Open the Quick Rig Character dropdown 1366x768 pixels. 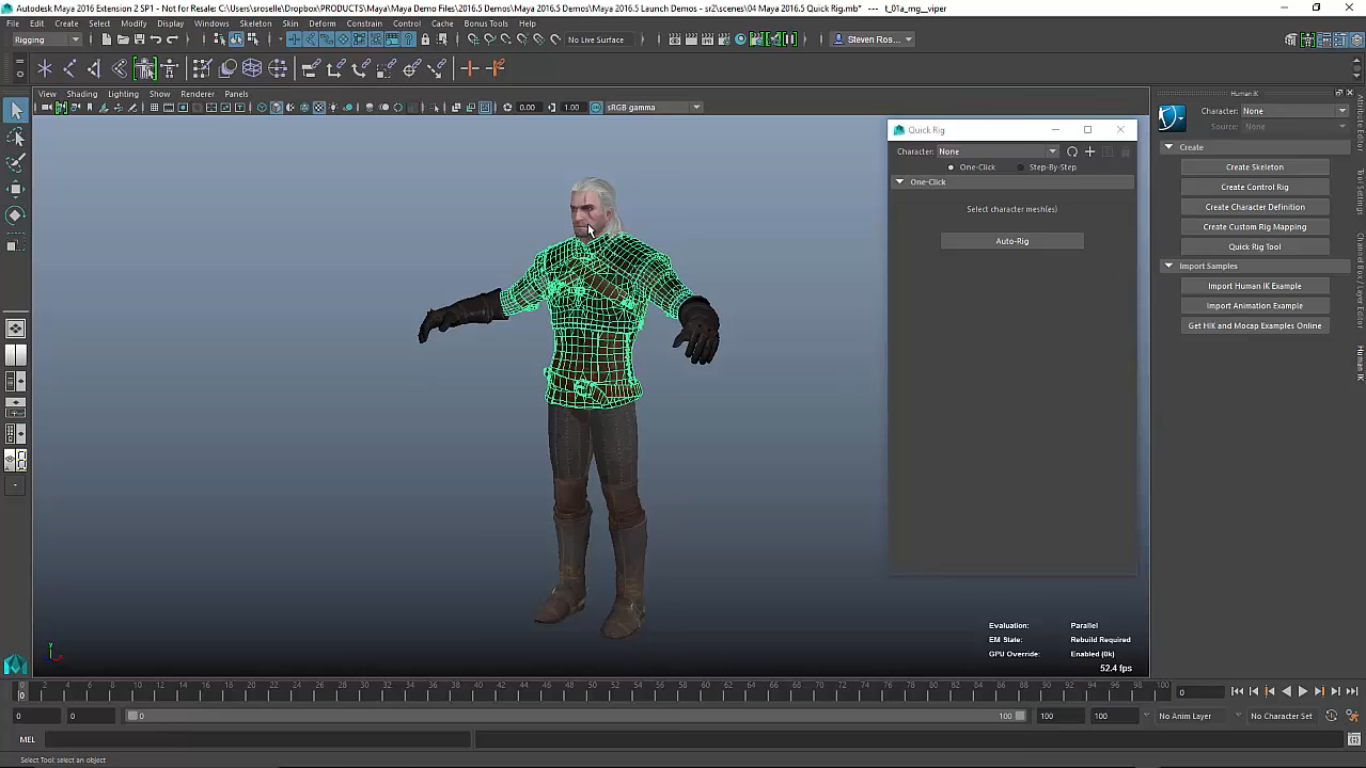[996, 152]
